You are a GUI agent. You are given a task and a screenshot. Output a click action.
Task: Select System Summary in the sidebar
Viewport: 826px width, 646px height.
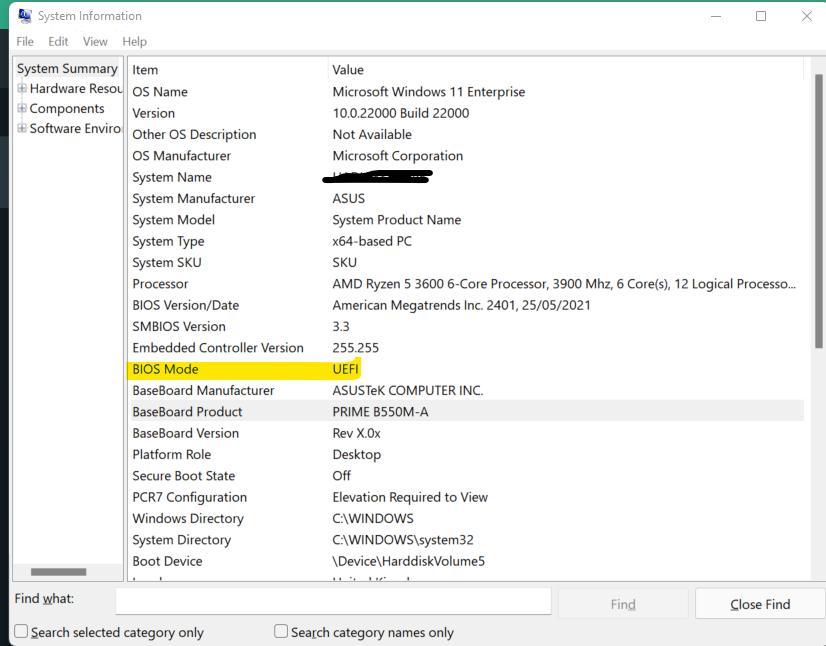click(x=66, y=68)
